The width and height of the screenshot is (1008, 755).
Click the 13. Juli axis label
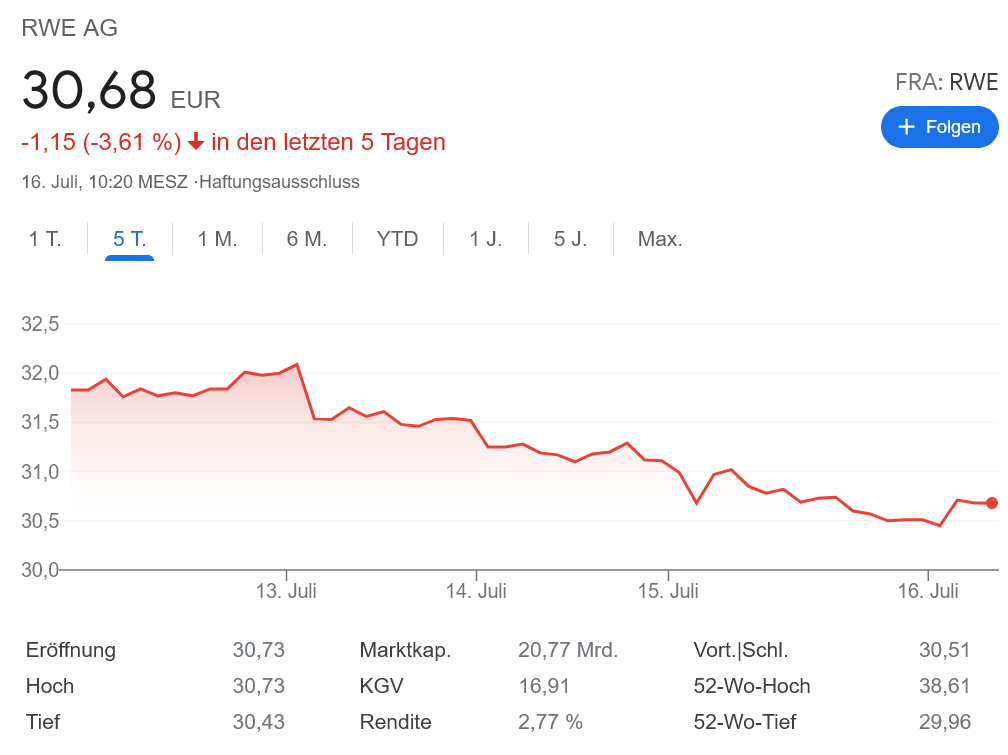286,591
